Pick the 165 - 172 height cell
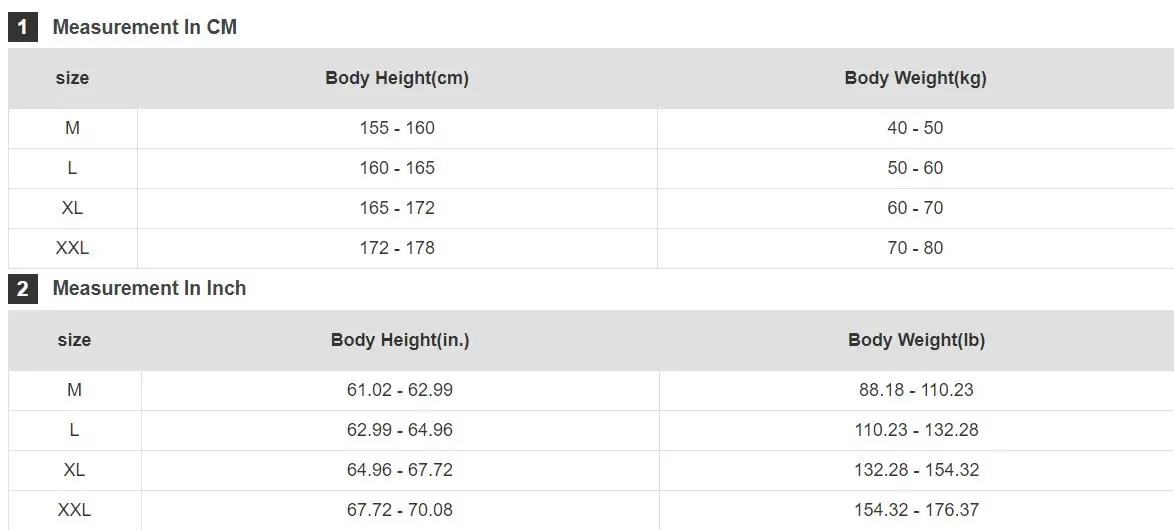 pos(397,208)
